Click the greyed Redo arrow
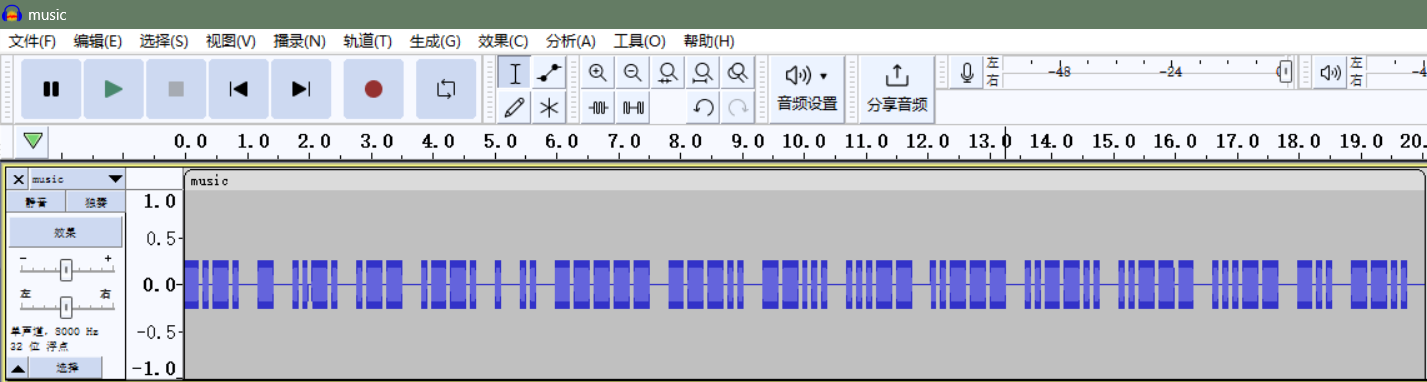Screen dimensions: 1427x382 (738, 106)
